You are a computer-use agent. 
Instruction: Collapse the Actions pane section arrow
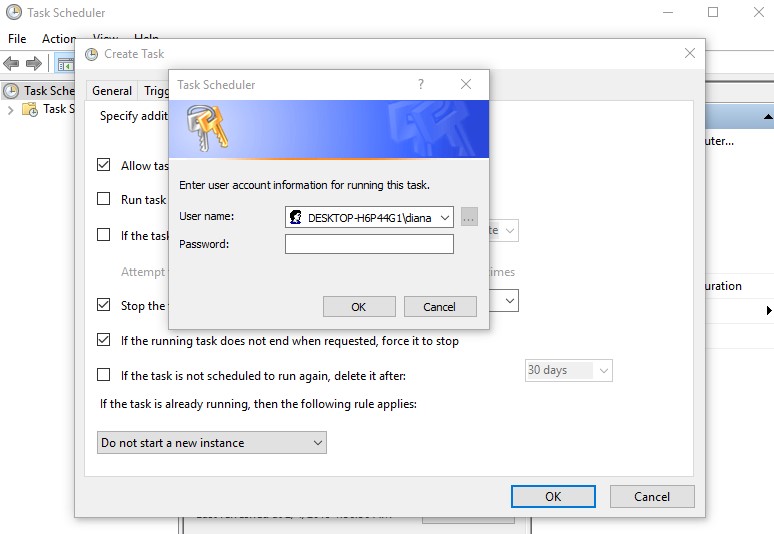(x=768, y=117)
